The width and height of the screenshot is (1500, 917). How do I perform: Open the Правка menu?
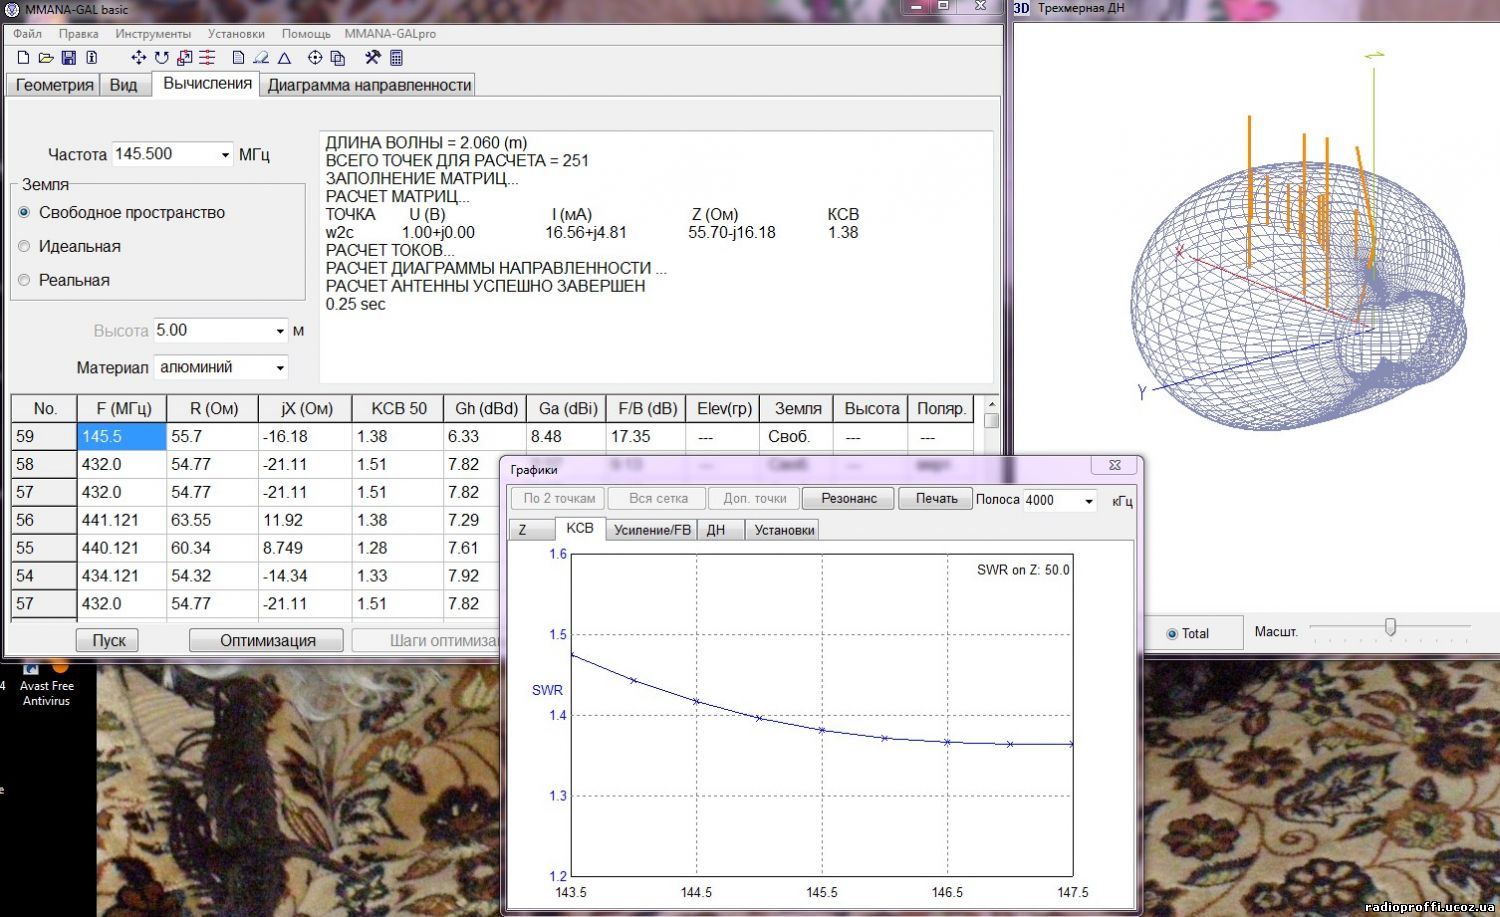[78, 34]
